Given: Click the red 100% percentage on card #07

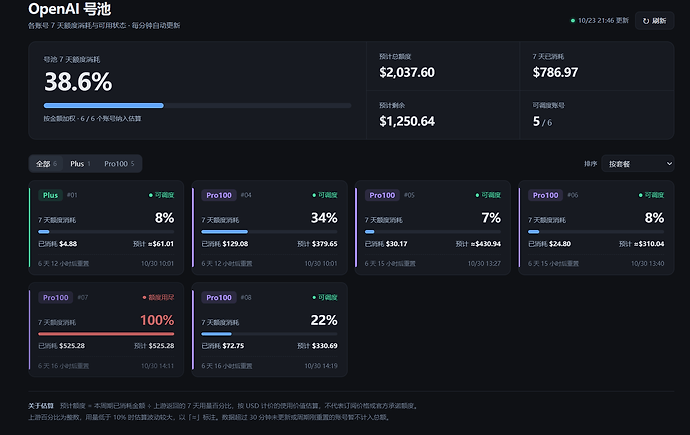Looking at the screenshot, I should [157, 321].
